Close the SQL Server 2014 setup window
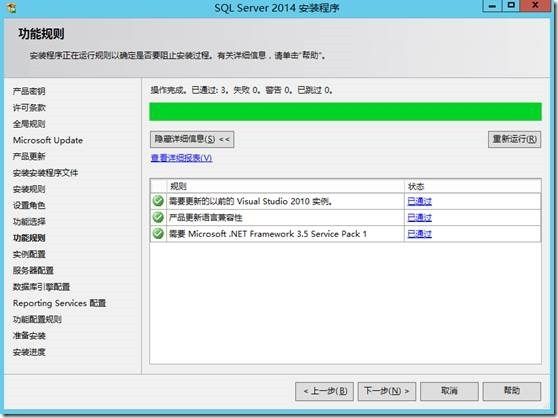Viewport: 558px width, 418px height. (535, 6)
